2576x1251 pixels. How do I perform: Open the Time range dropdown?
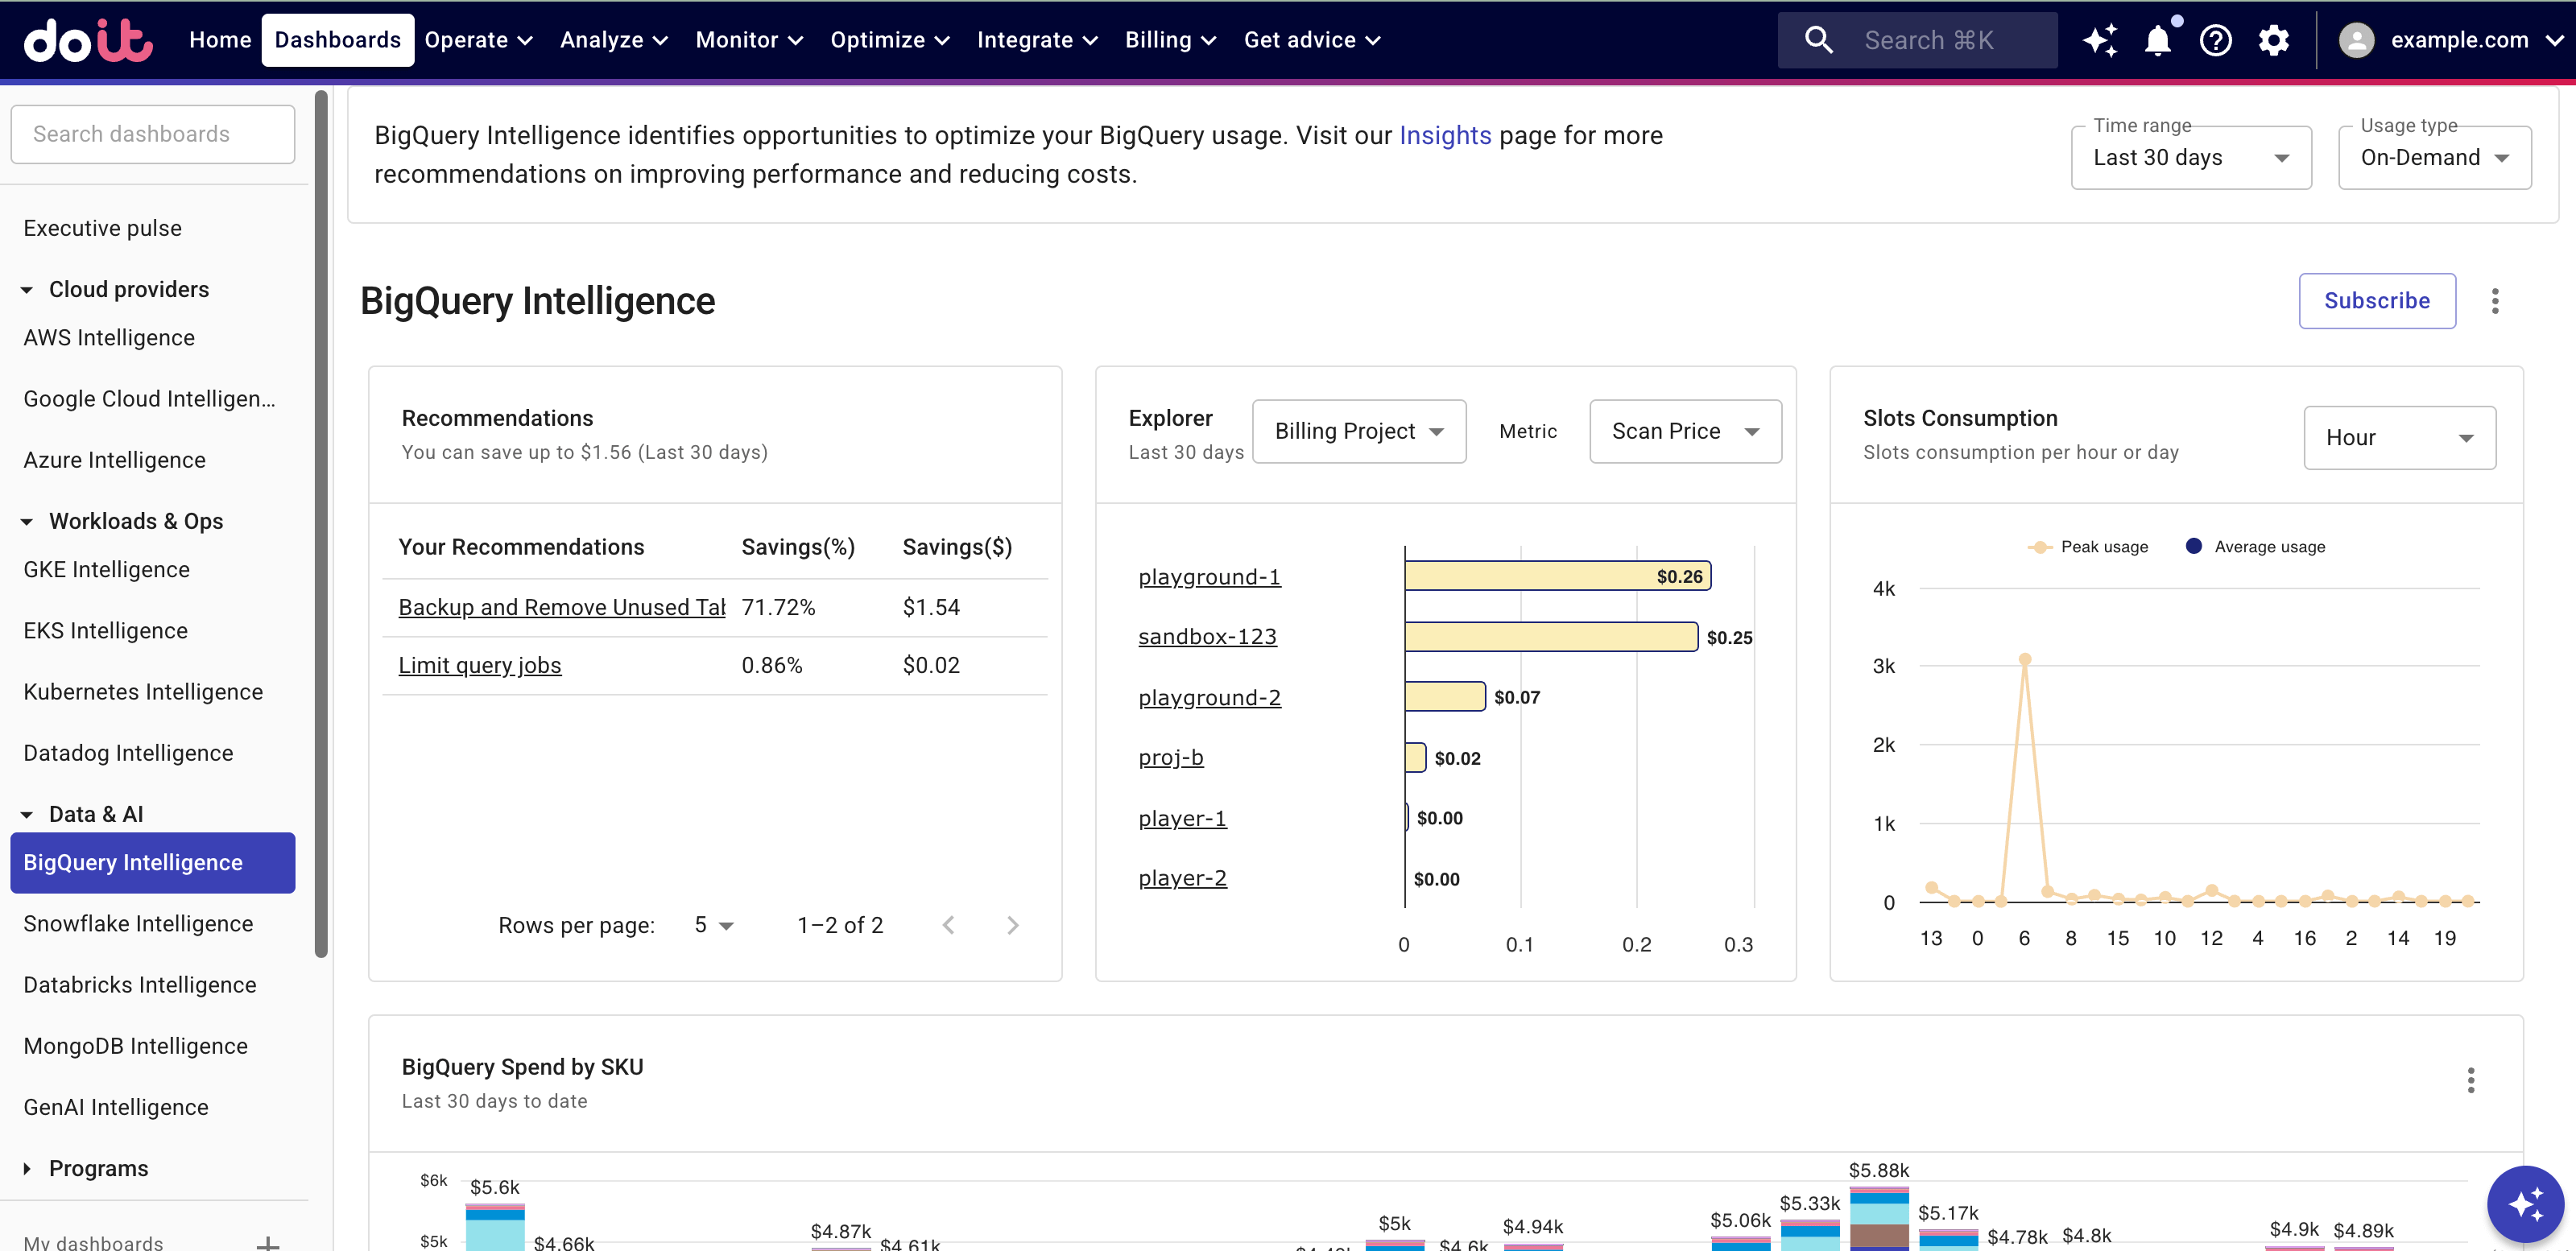[x=2190, y=158]
